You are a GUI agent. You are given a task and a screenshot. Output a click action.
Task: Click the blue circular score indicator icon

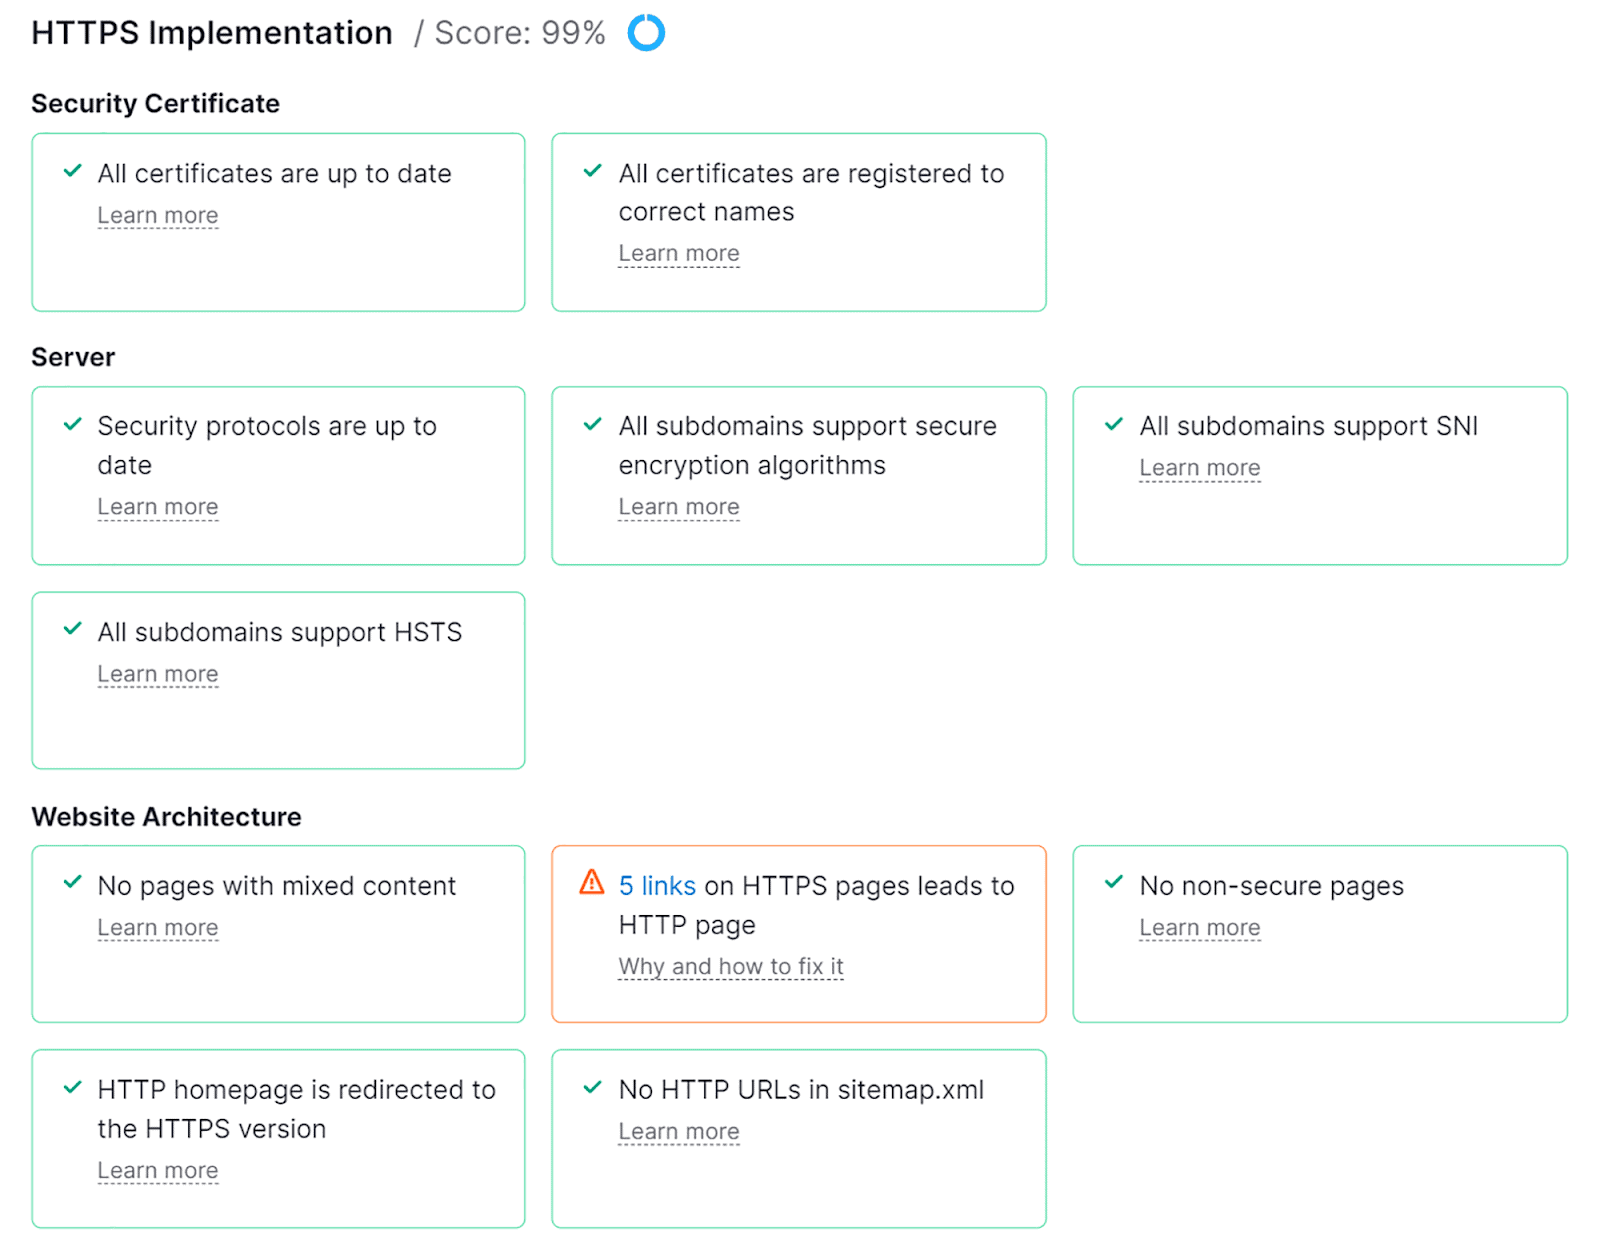pos(646,32)
